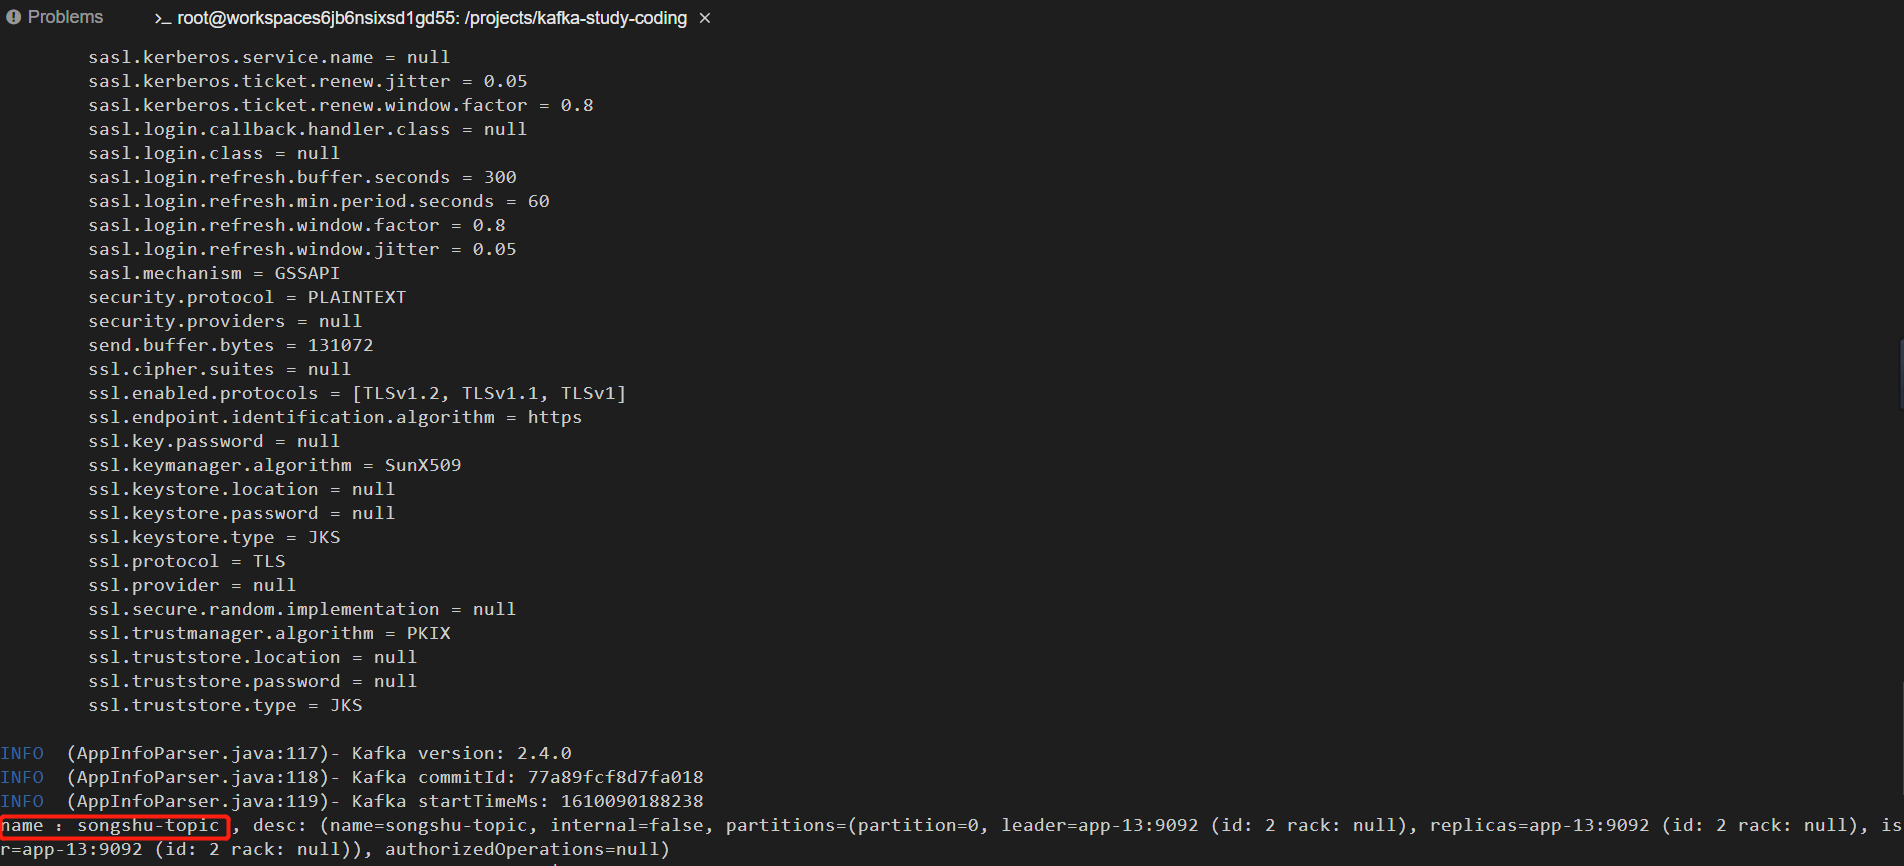1904x866 pixels.
Task: Click the ssl.keymanager.algorithm = SunX509 line
Action: [275, 465]
